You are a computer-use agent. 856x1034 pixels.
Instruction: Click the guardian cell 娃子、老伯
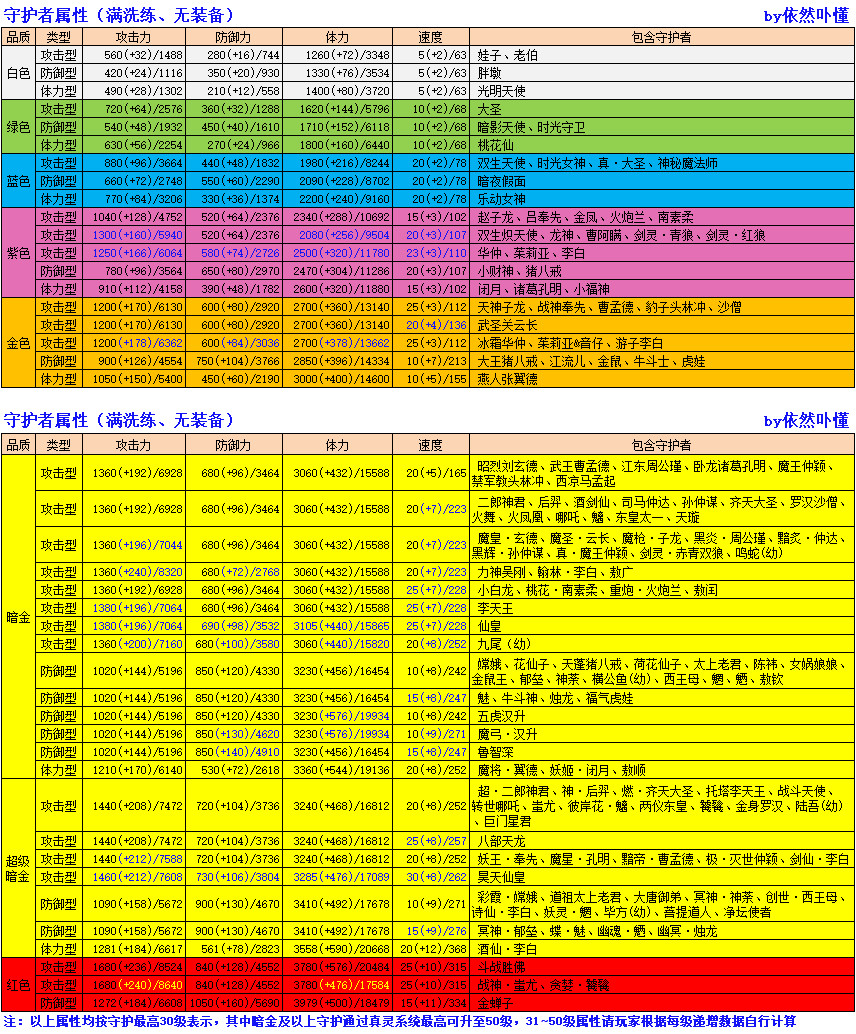coord(661,55)
